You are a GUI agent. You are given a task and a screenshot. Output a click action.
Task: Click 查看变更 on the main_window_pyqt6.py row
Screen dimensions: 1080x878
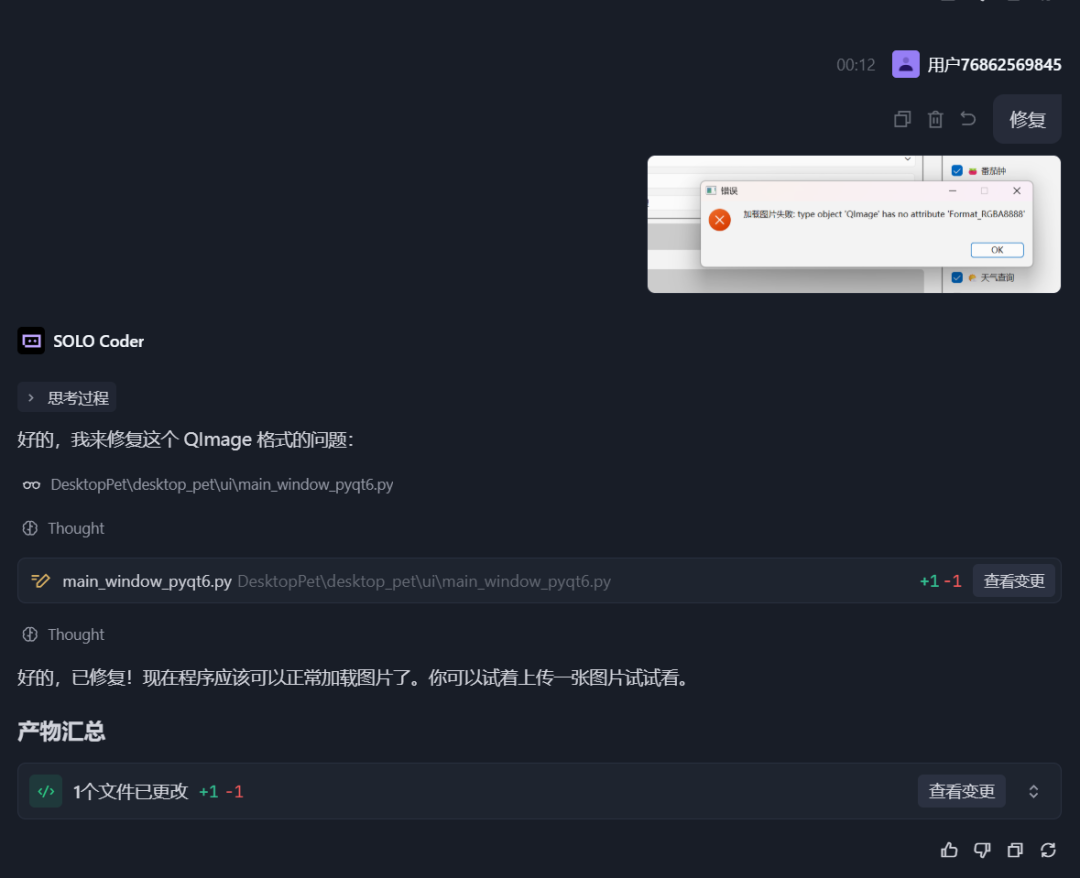coord(1014,580)
